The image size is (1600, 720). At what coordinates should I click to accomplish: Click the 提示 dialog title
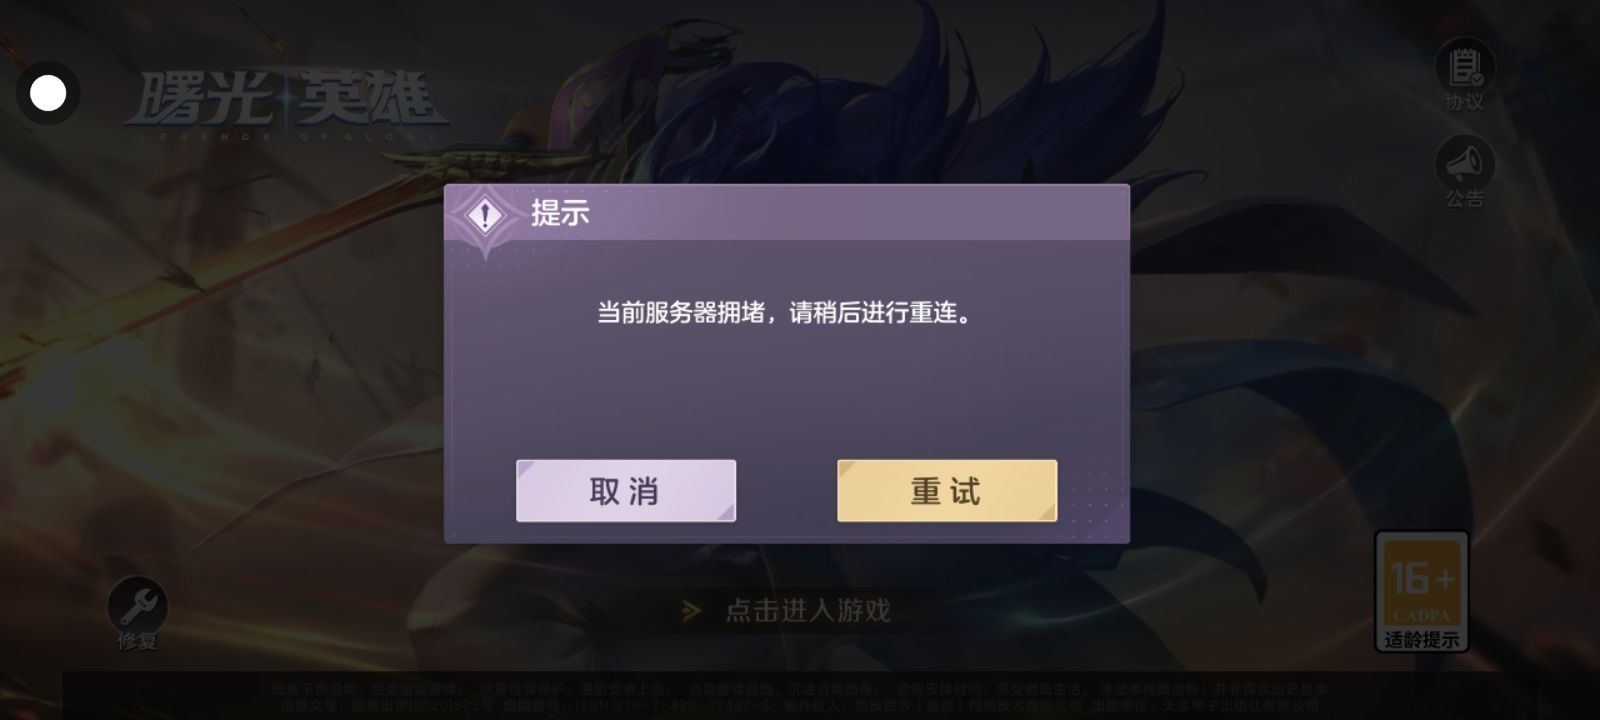(x=560, y=213)
